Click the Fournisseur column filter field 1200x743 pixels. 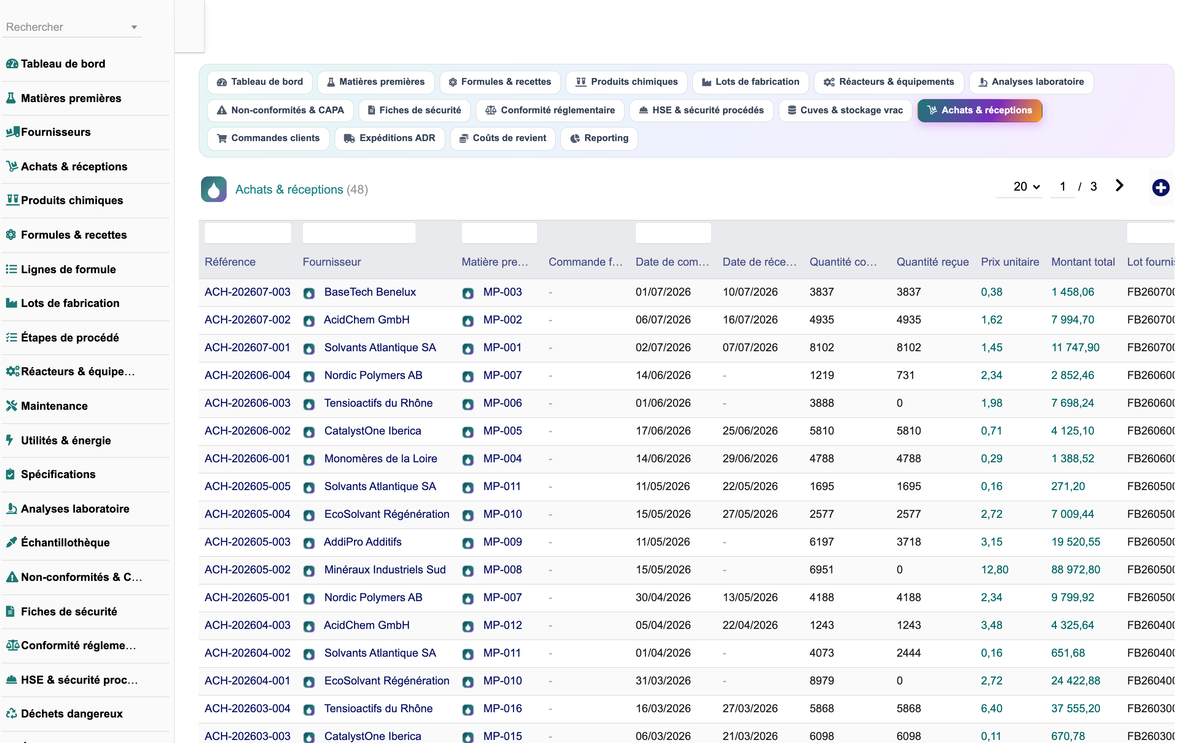tap(359, 233)
